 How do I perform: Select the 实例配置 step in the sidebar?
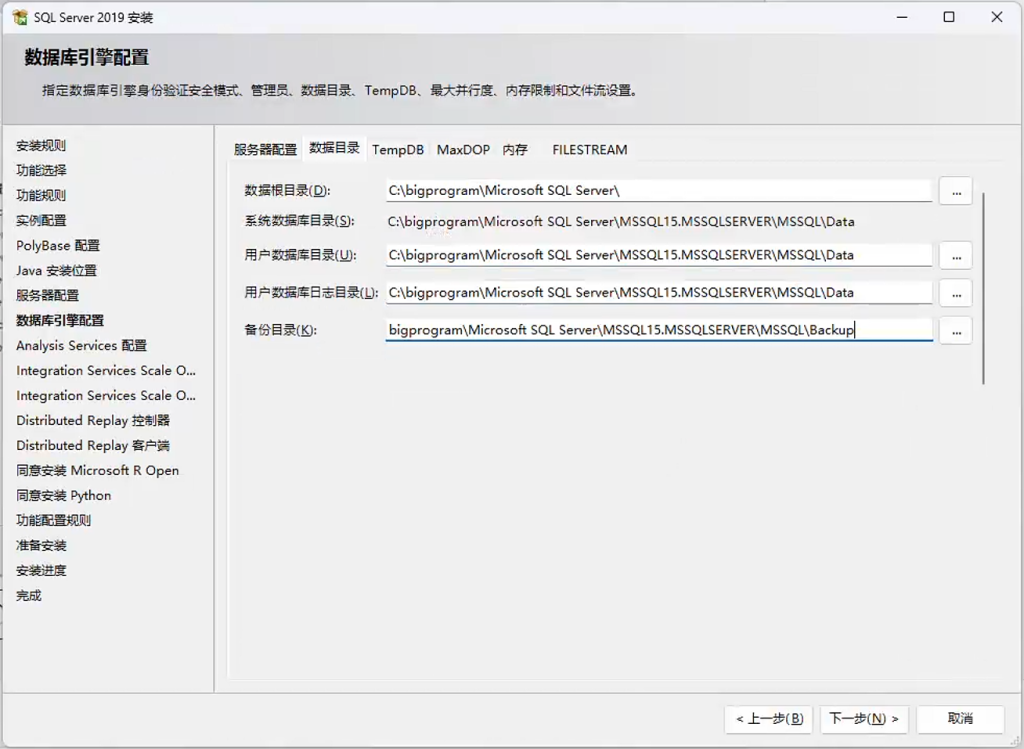click(x=40, y=221)
